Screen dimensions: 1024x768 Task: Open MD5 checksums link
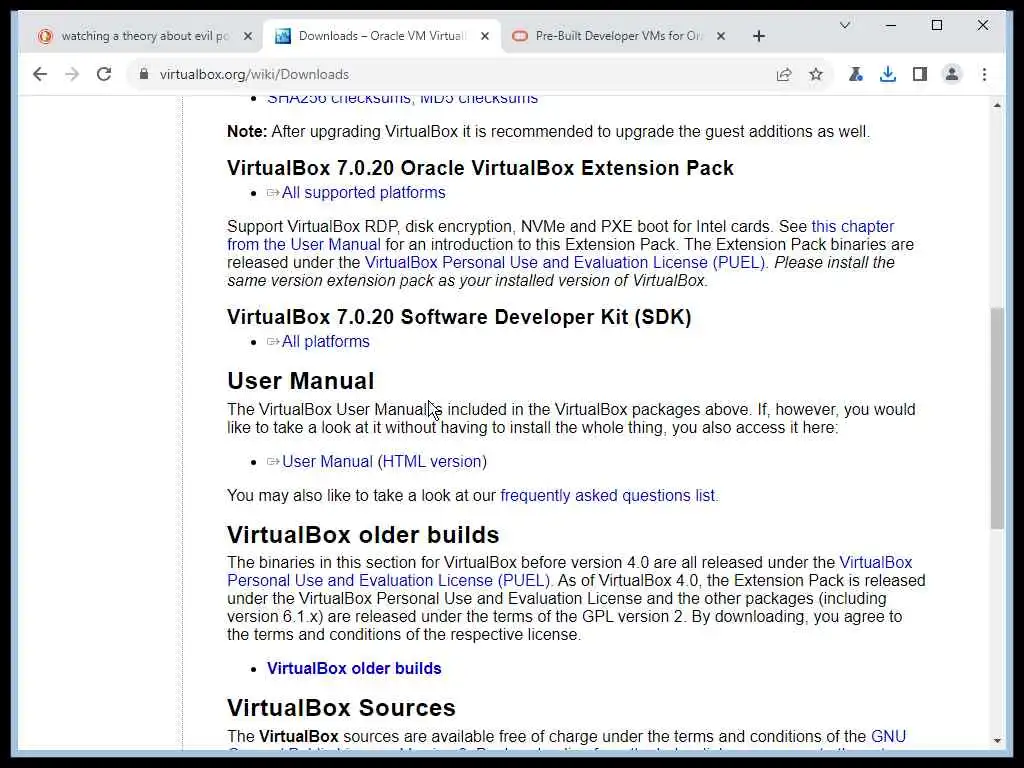(x=479, y=98)
